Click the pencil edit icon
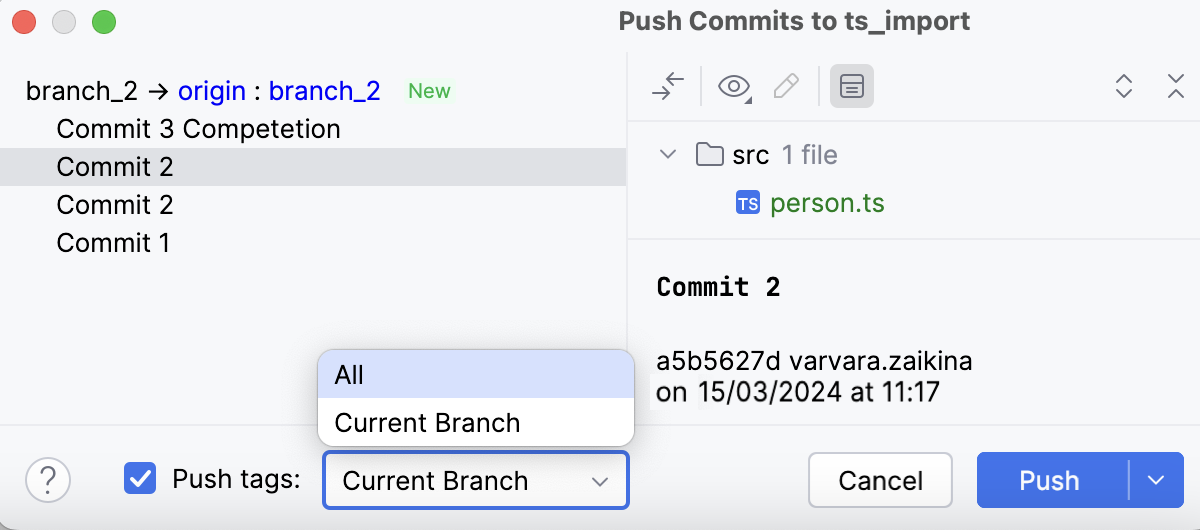This screenshot has height=530, width=1200. point(787,87)
